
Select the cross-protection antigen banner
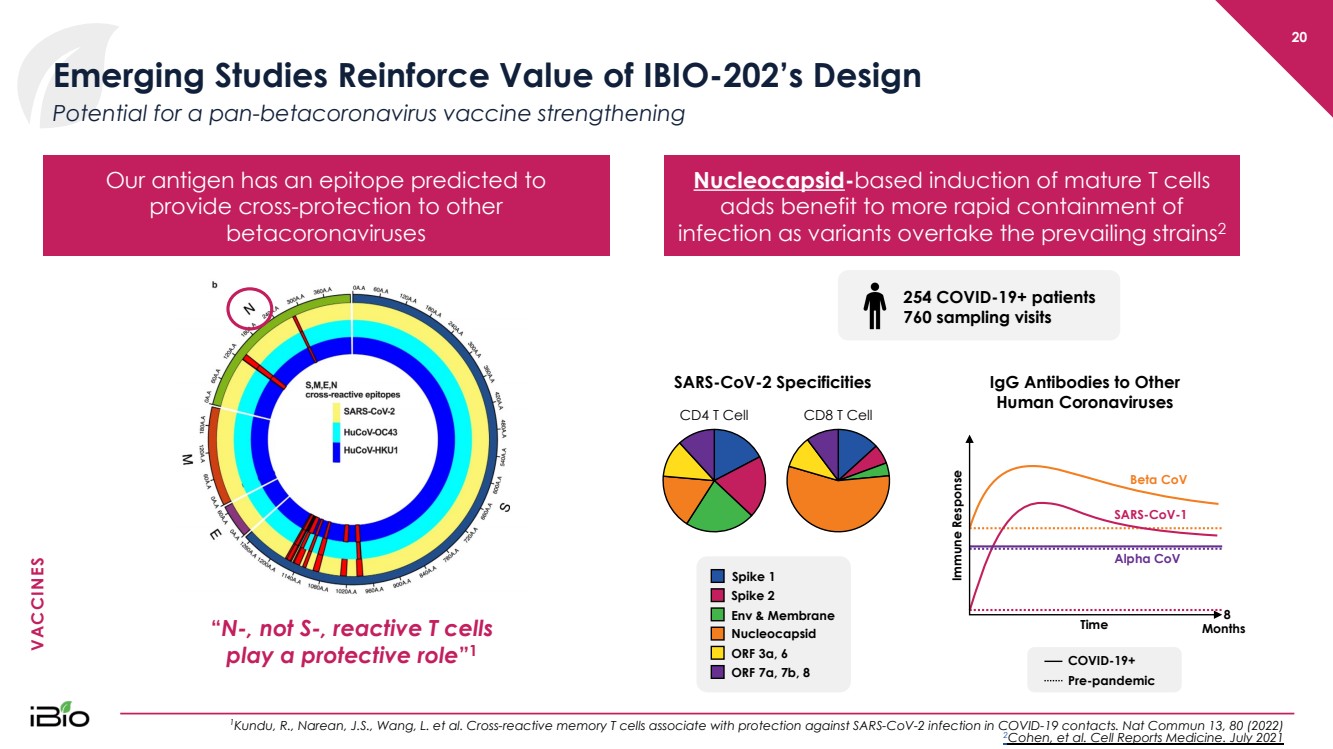pos(326,206)
